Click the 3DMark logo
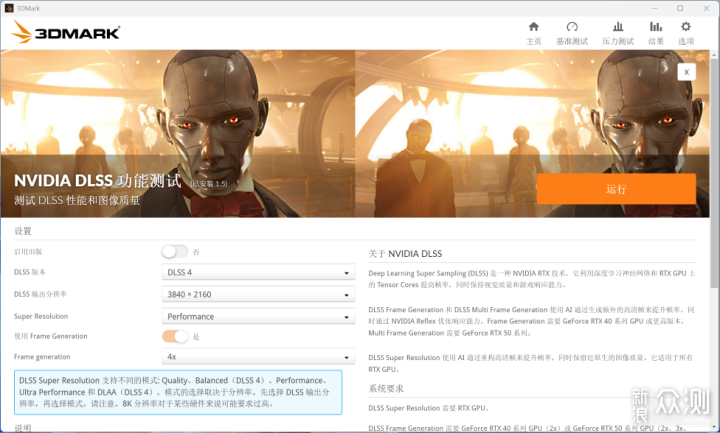 click(x=66, y=32)
